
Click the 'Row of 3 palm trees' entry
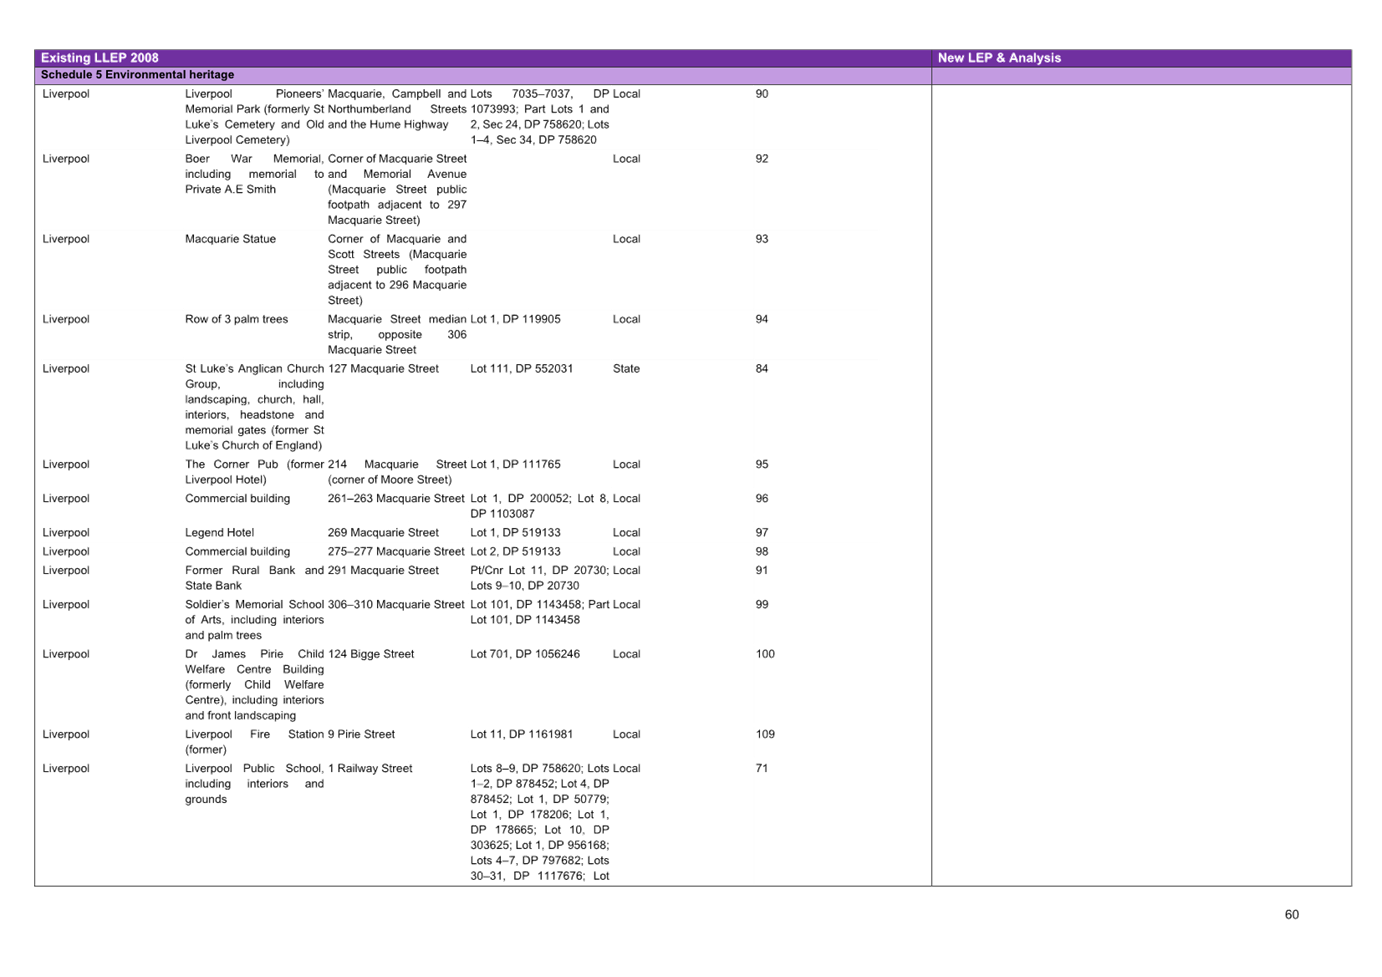pyautogui.click(x=237, y=320)
